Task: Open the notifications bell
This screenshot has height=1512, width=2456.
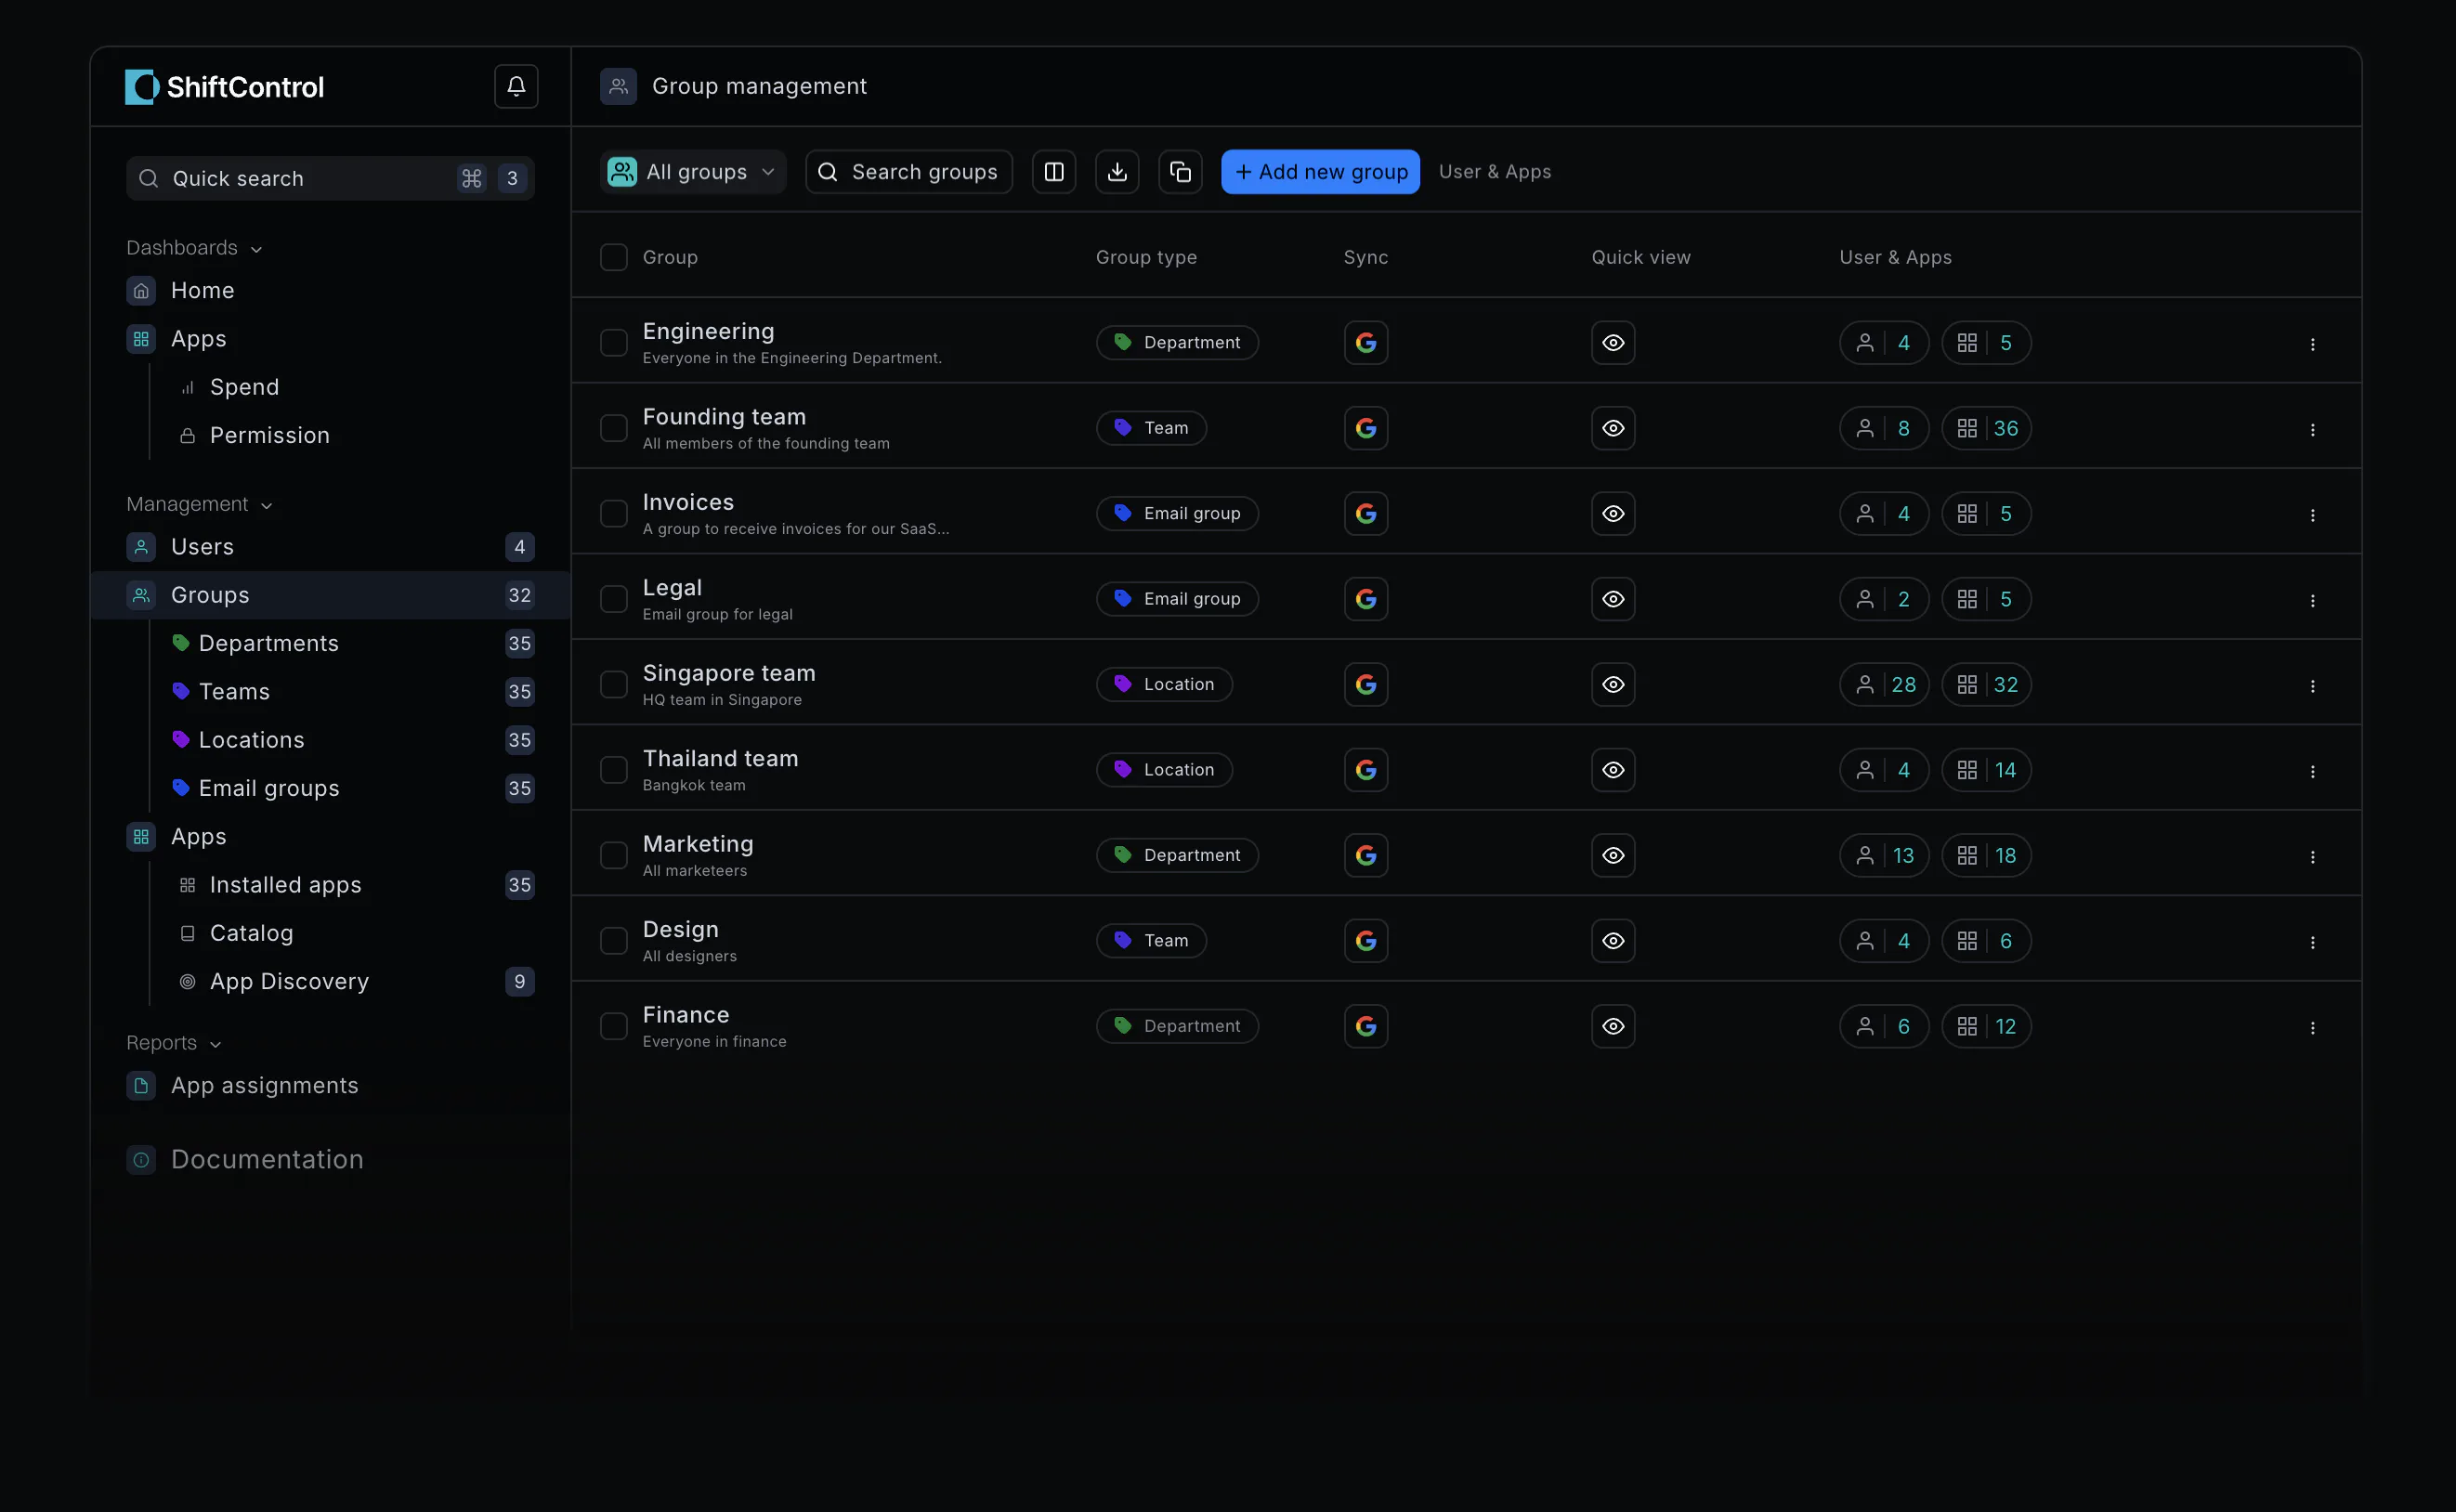Action: pos(516,86)
